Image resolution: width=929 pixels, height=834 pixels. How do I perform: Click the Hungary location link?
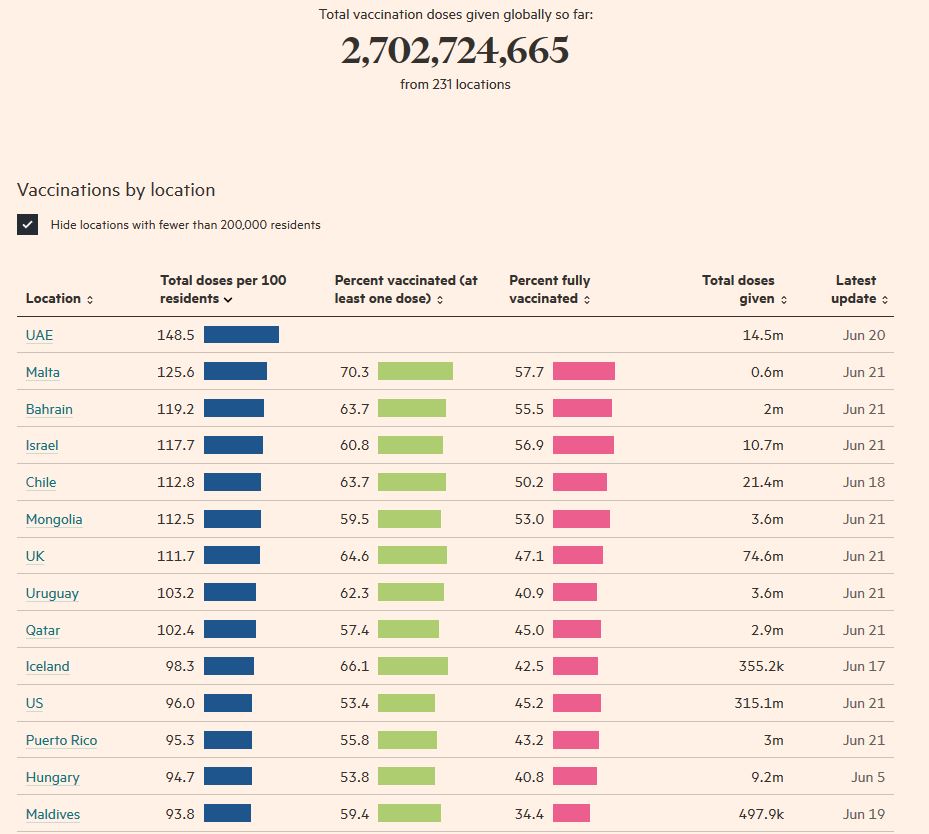(53, 777)
